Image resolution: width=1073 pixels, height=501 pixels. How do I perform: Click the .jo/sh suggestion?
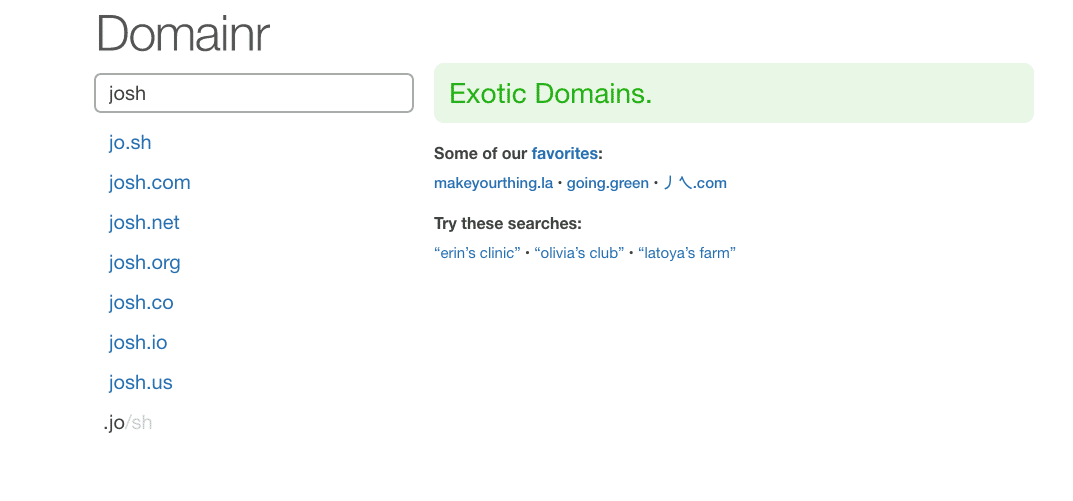(x=128, y=423)
